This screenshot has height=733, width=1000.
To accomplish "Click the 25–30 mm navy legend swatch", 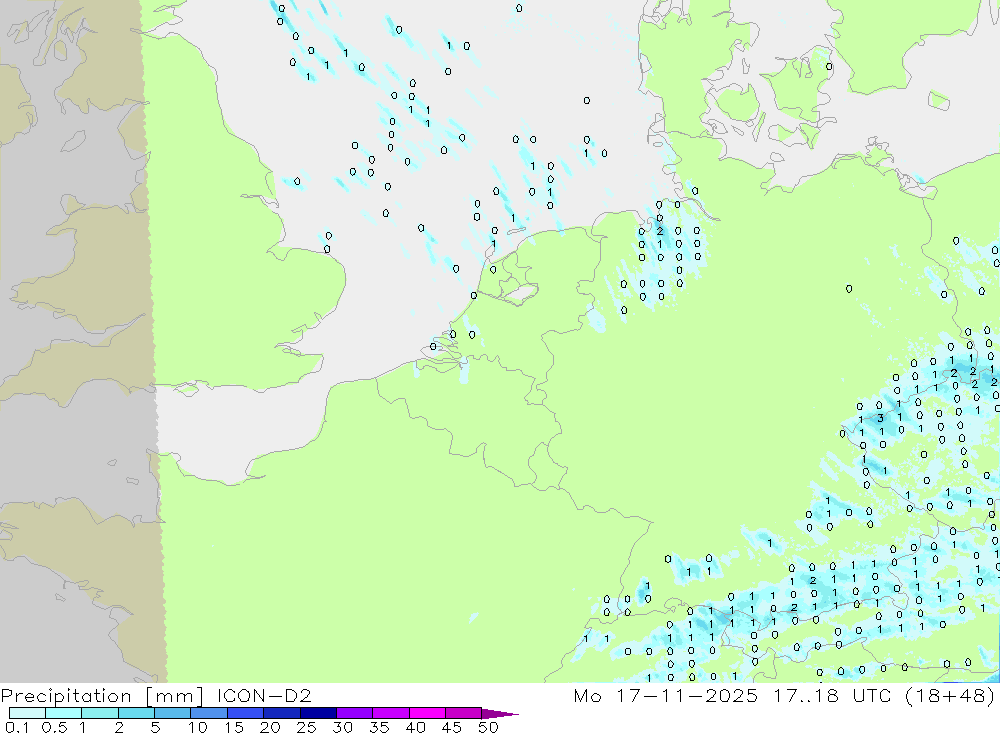I will 318,713.
